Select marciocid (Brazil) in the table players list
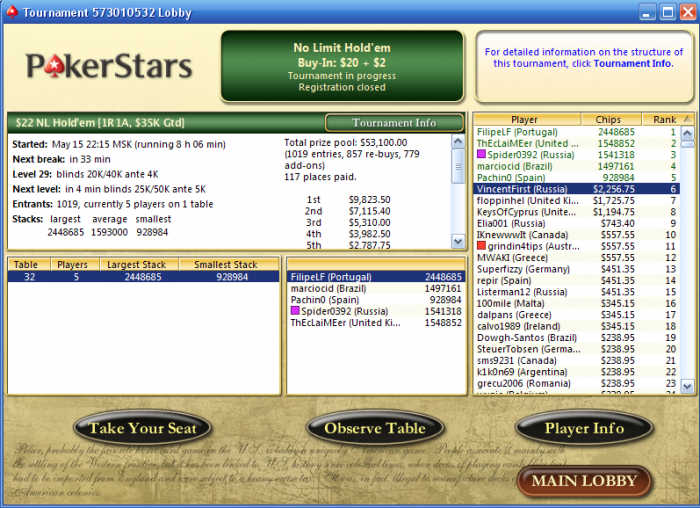The image size is (700, 508). 375,288
